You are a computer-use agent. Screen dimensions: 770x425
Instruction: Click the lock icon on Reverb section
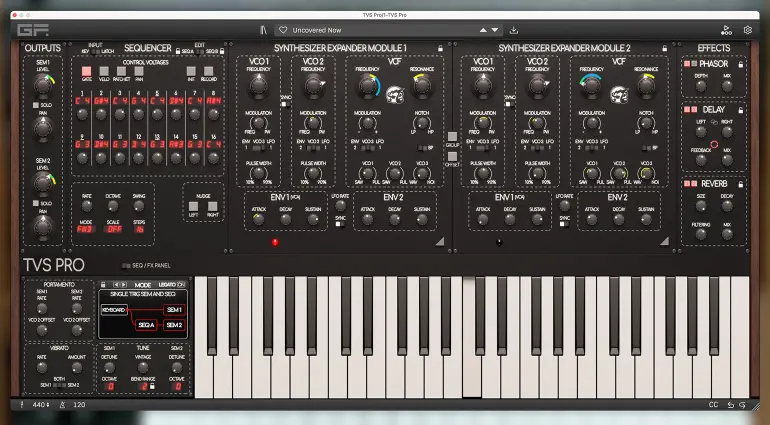coord(739,184)
